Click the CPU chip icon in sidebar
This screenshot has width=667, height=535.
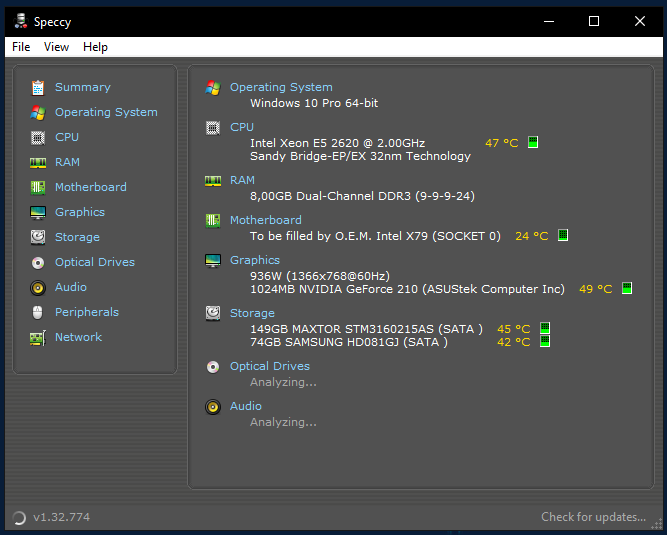(38, 138)
